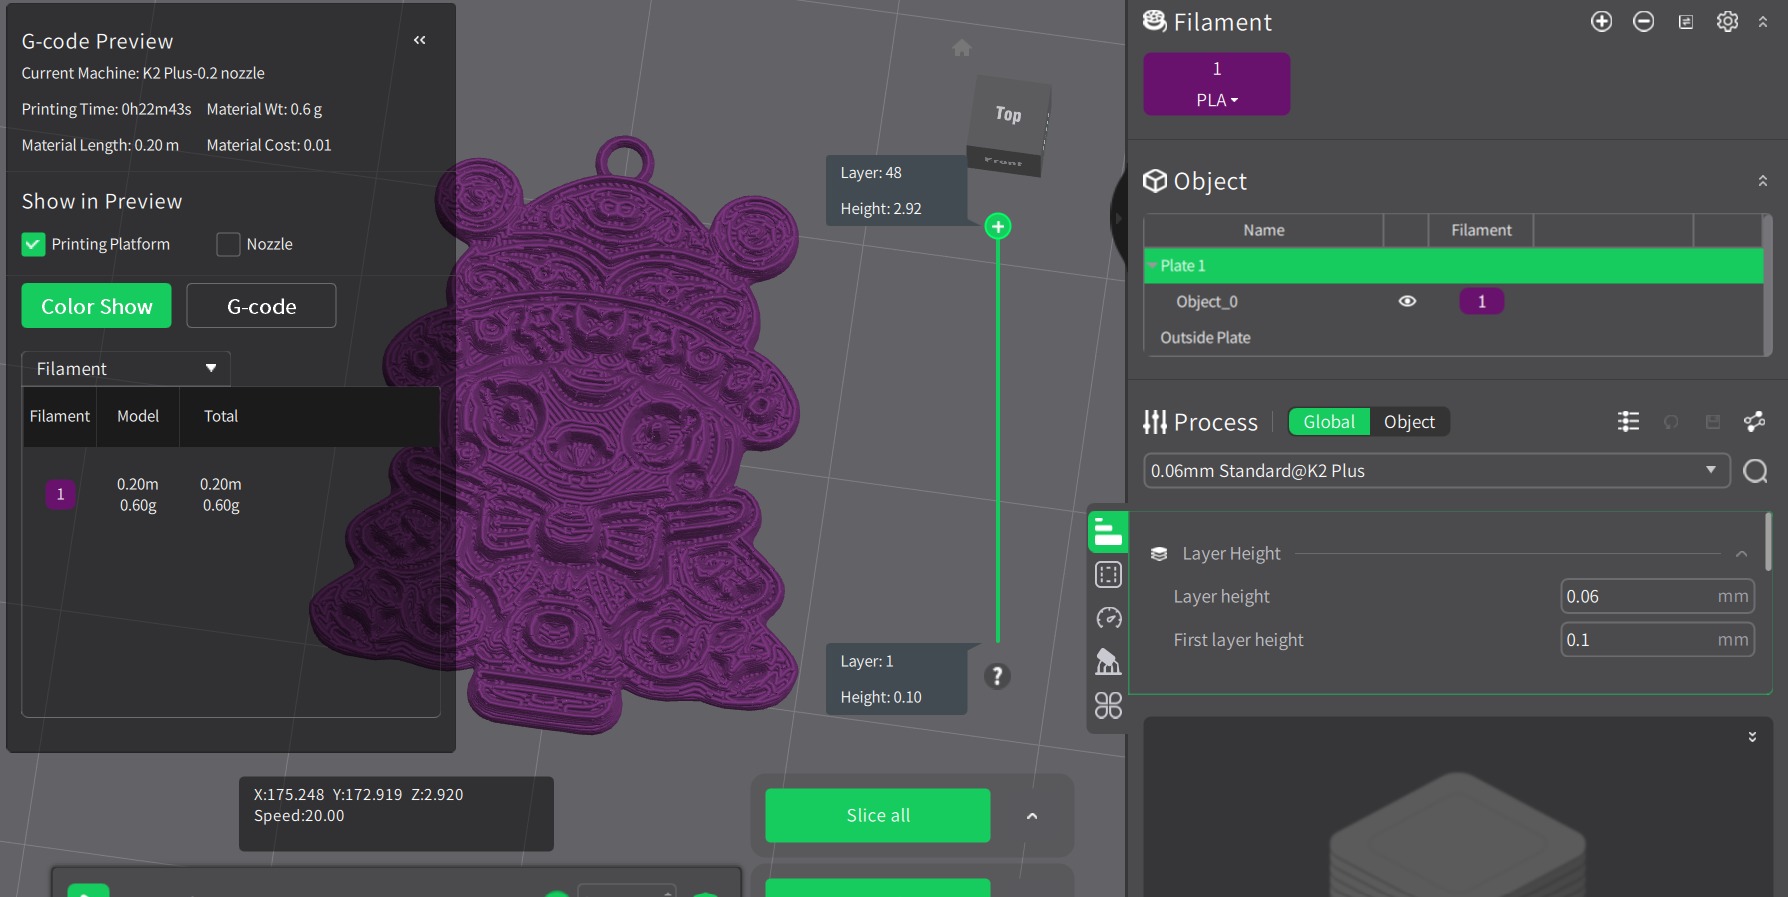Toggle visibility of Object_0
The image size is (1788, 897).
[1407, 301]
